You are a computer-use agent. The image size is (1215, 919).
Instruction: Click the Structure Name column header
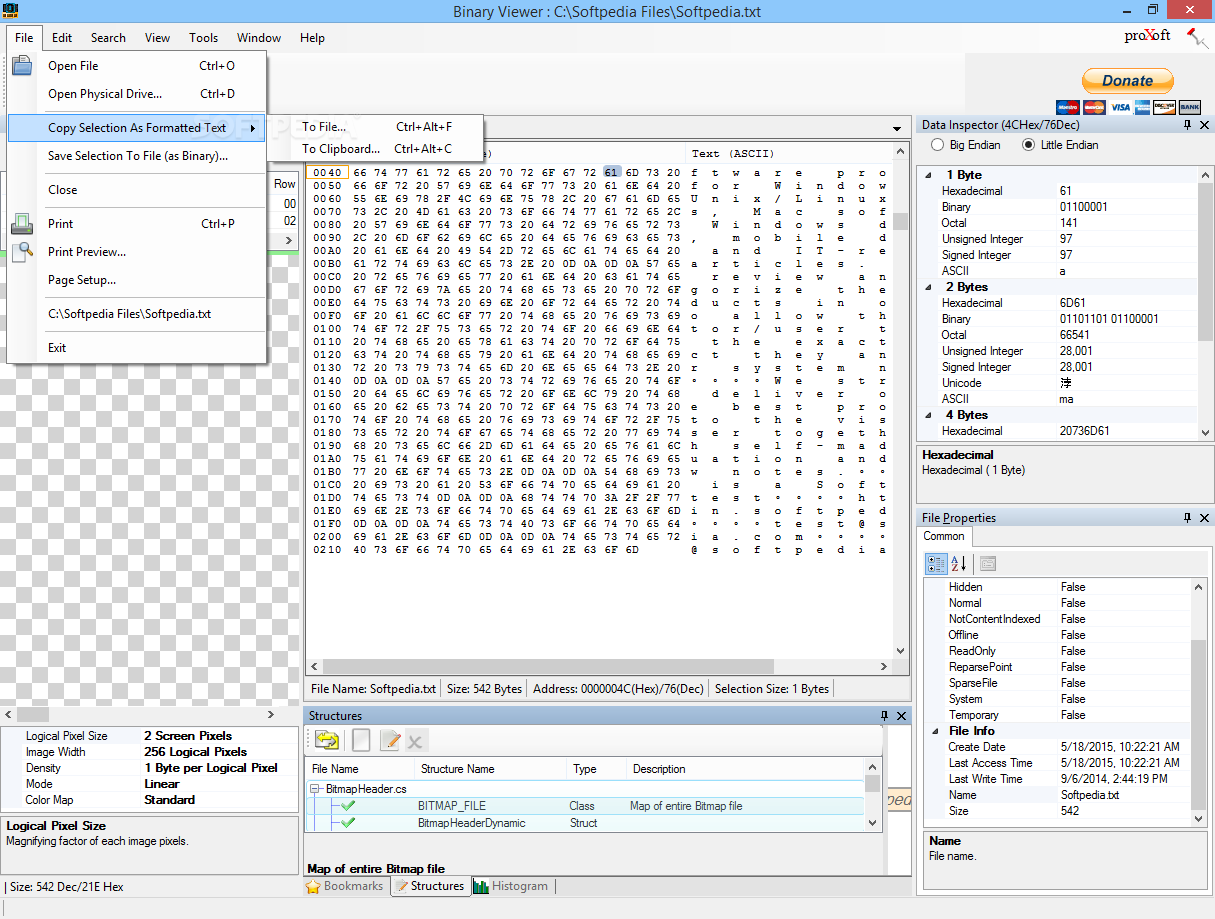coord(490,769)
